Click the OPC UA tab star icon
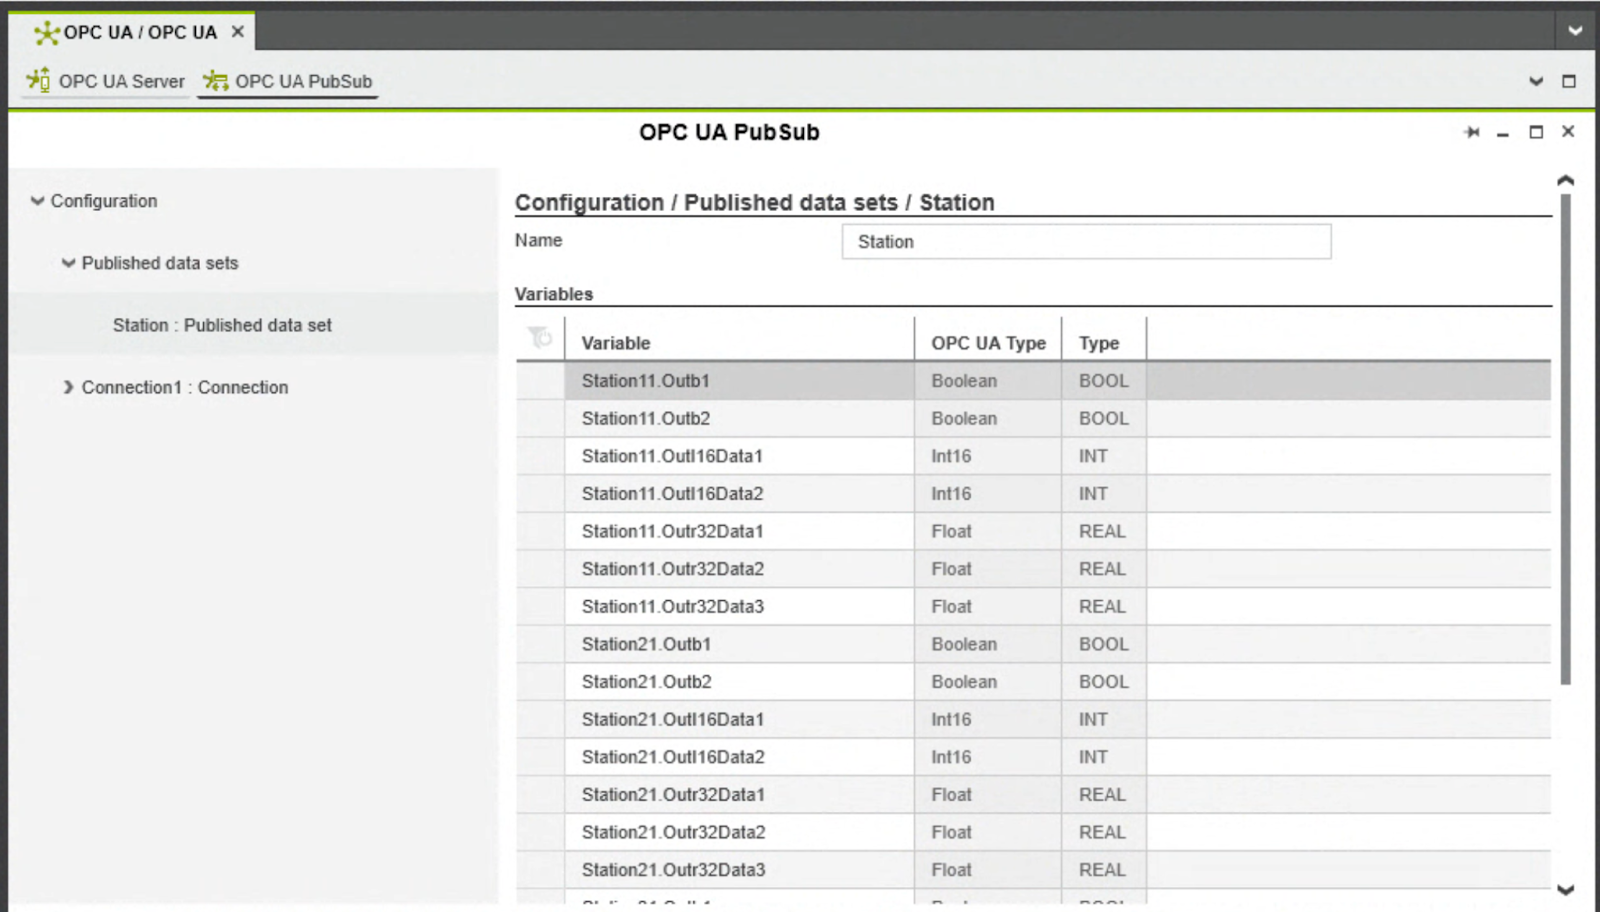This screenshot has height=912, width=1600. pos(46,33)
